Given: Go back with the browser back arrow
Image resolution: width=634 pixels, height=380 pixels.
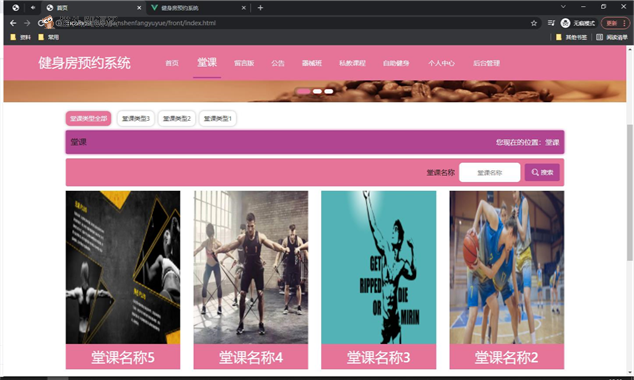Looking at the screenshot, I should (13, 23).
